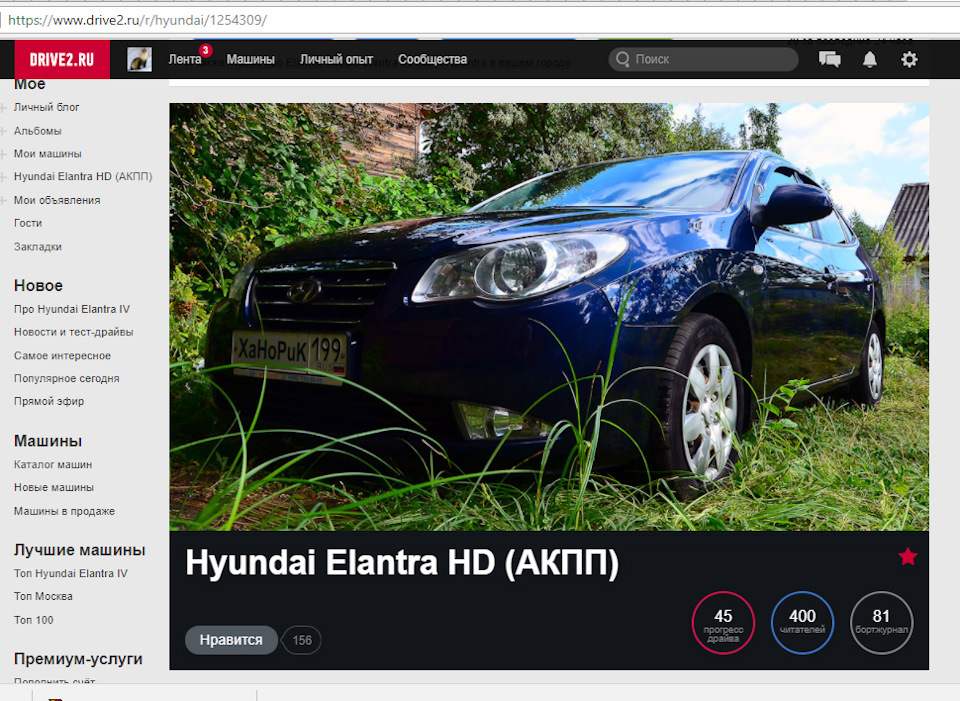This screenshot has width=960, height=701.
Task: Open the large Hyundai Elantra photo
Action: click(x=549, y=317)
